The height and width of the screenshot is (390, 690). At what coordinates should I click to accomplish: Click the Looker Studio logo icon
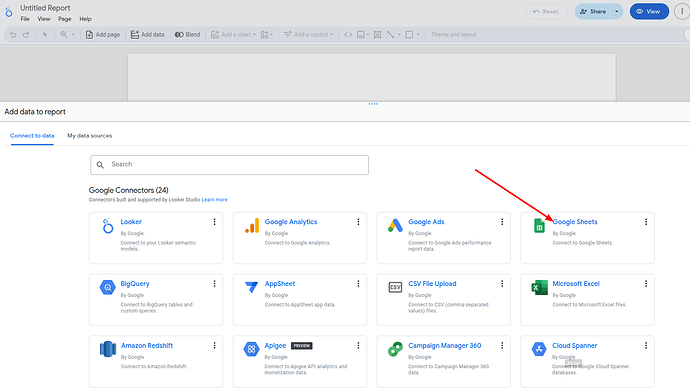(9, 12)
